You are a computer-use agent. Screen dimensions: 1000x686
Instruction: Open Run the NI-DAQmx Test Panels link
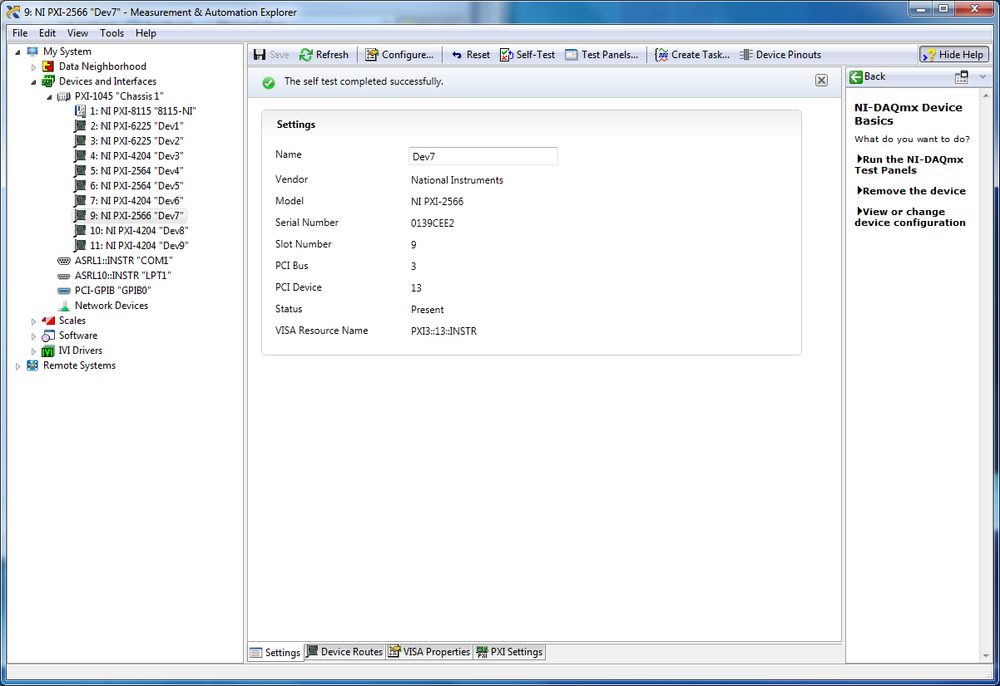(910, 165)
